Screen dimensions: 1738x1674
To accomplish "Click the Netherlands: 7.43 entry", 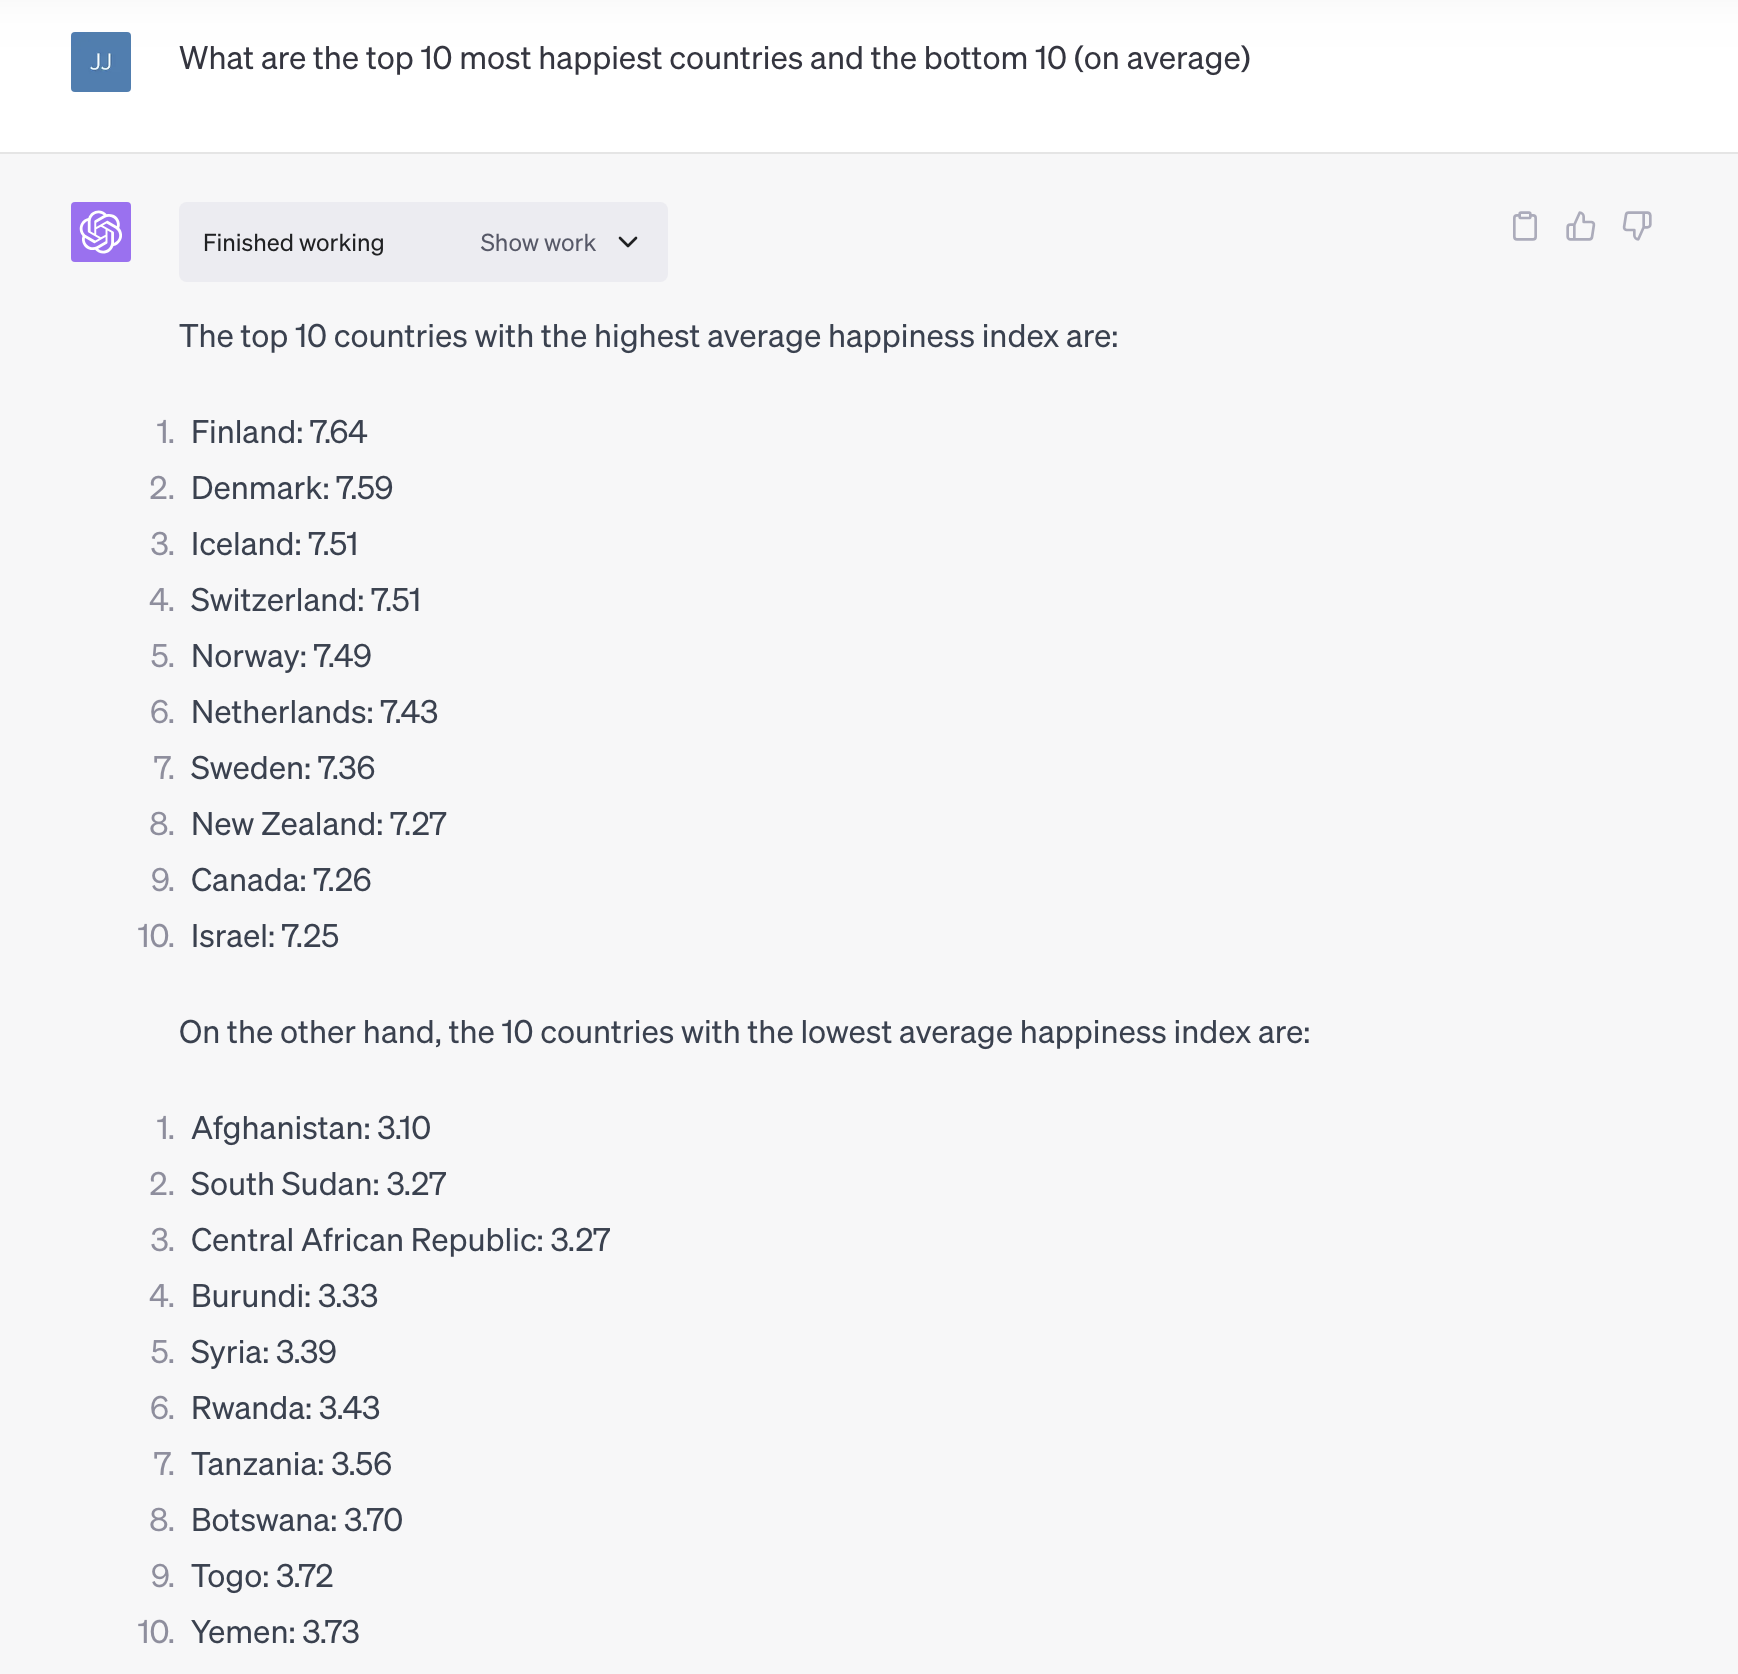I will coord(314,712).
